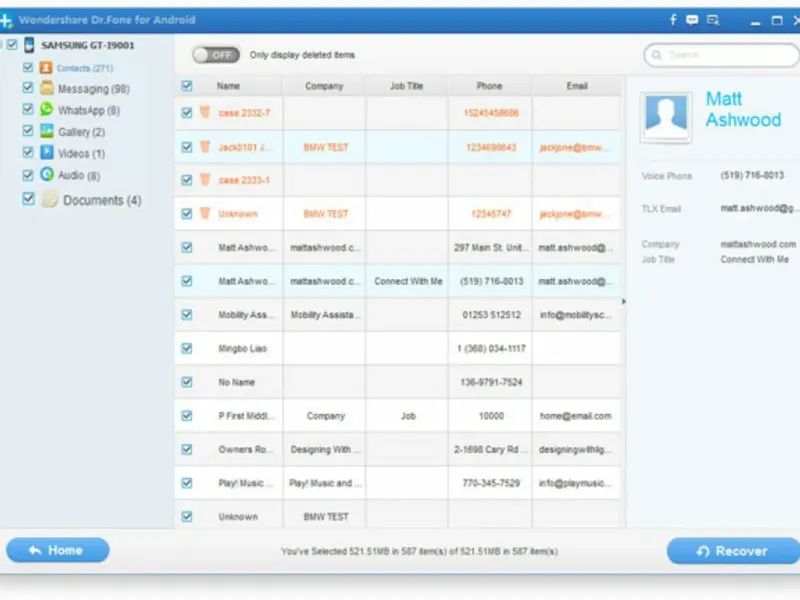The height and width of the screenshot is (600, 800).
Task: Select the P First Middl contact name
Action: click(246, 416)
